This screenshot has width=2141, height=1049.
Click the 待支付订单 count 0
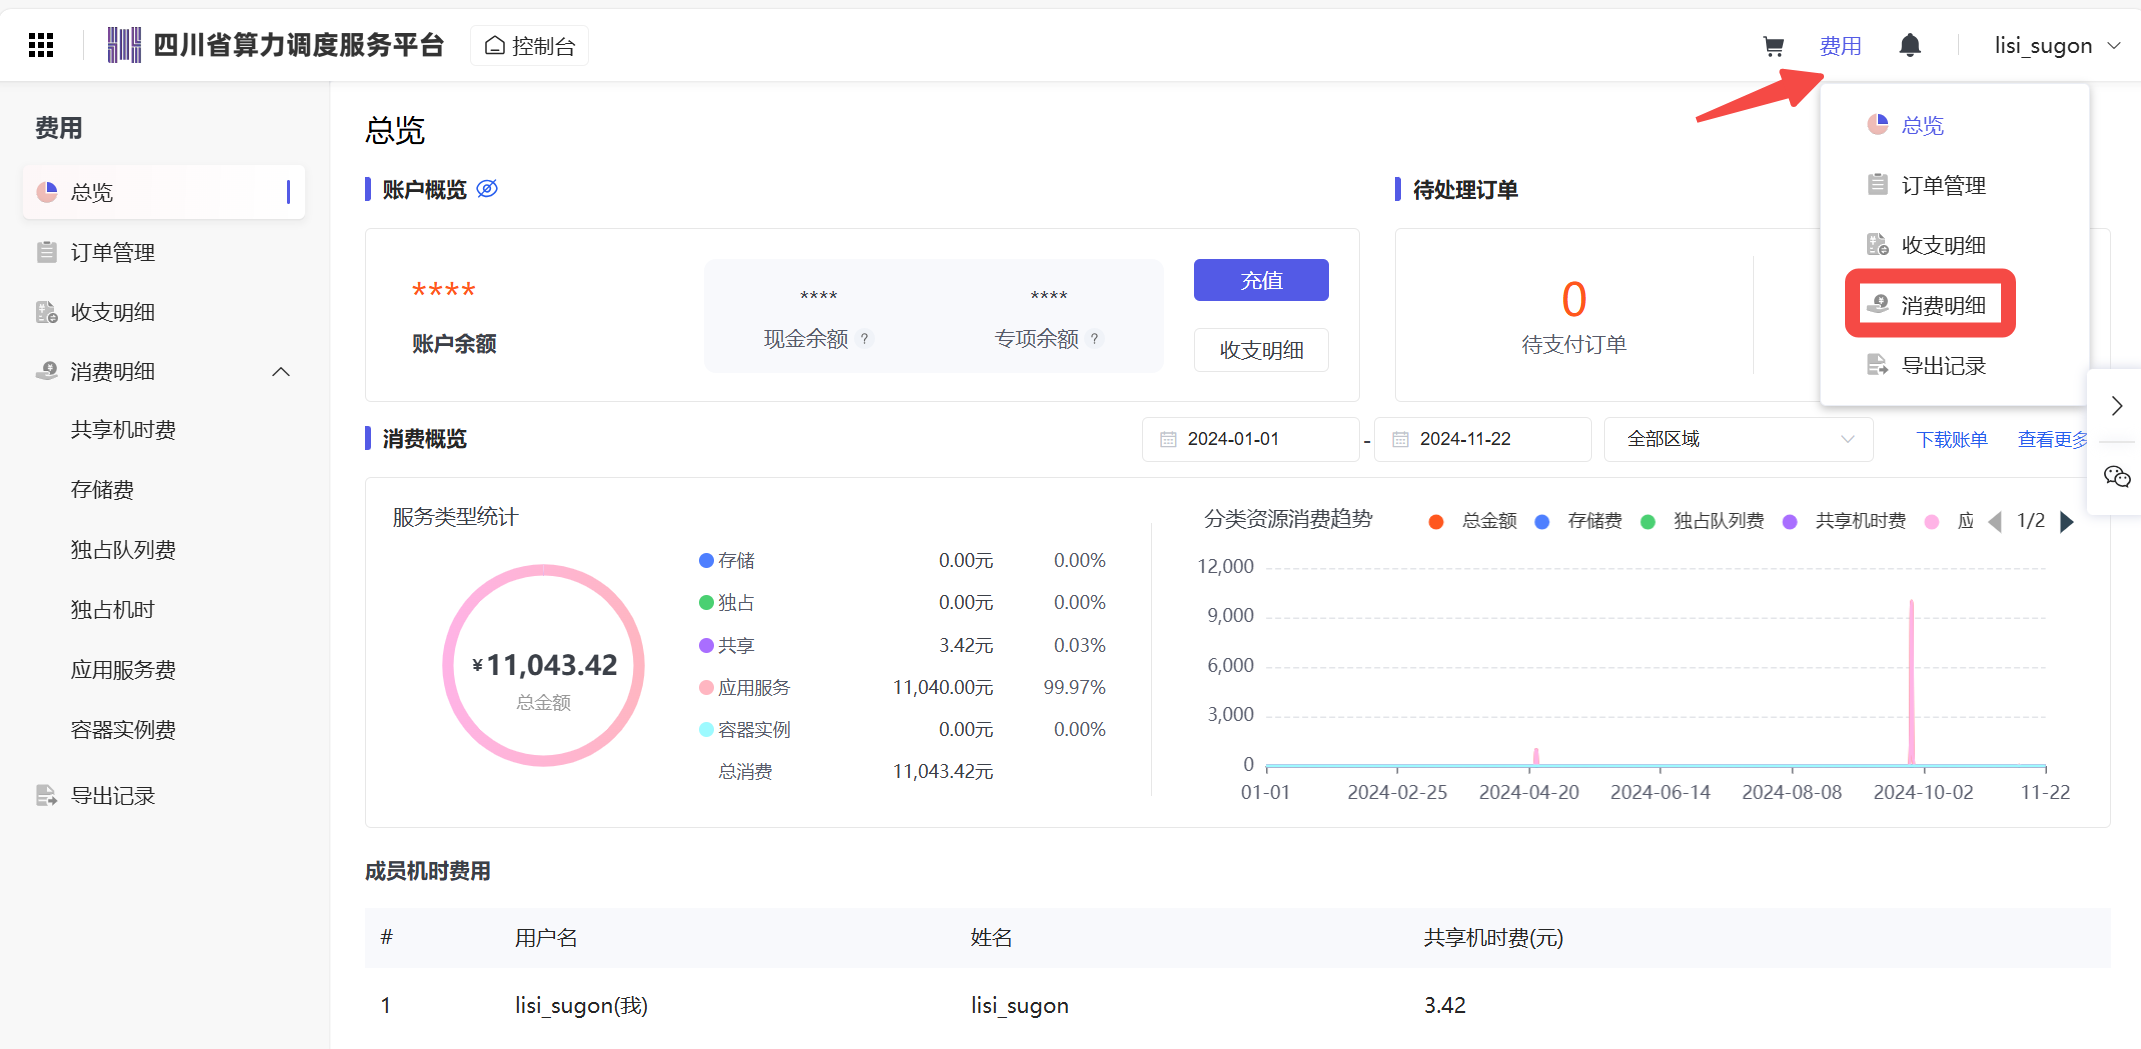pos(1574,299)
